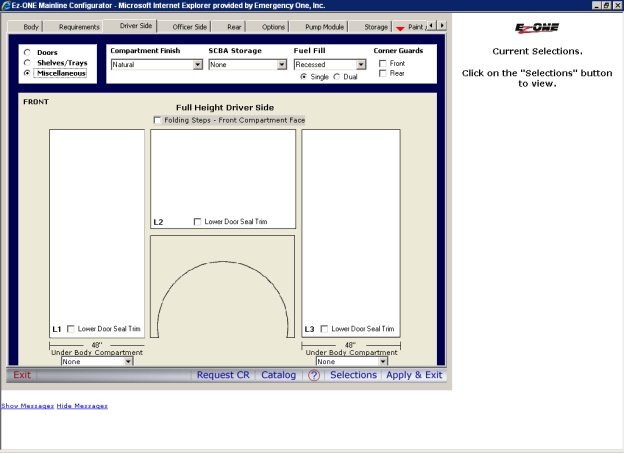Toggle L3 Lower Door Seal Trim
The image size is (624, 453).
[324, 328]
